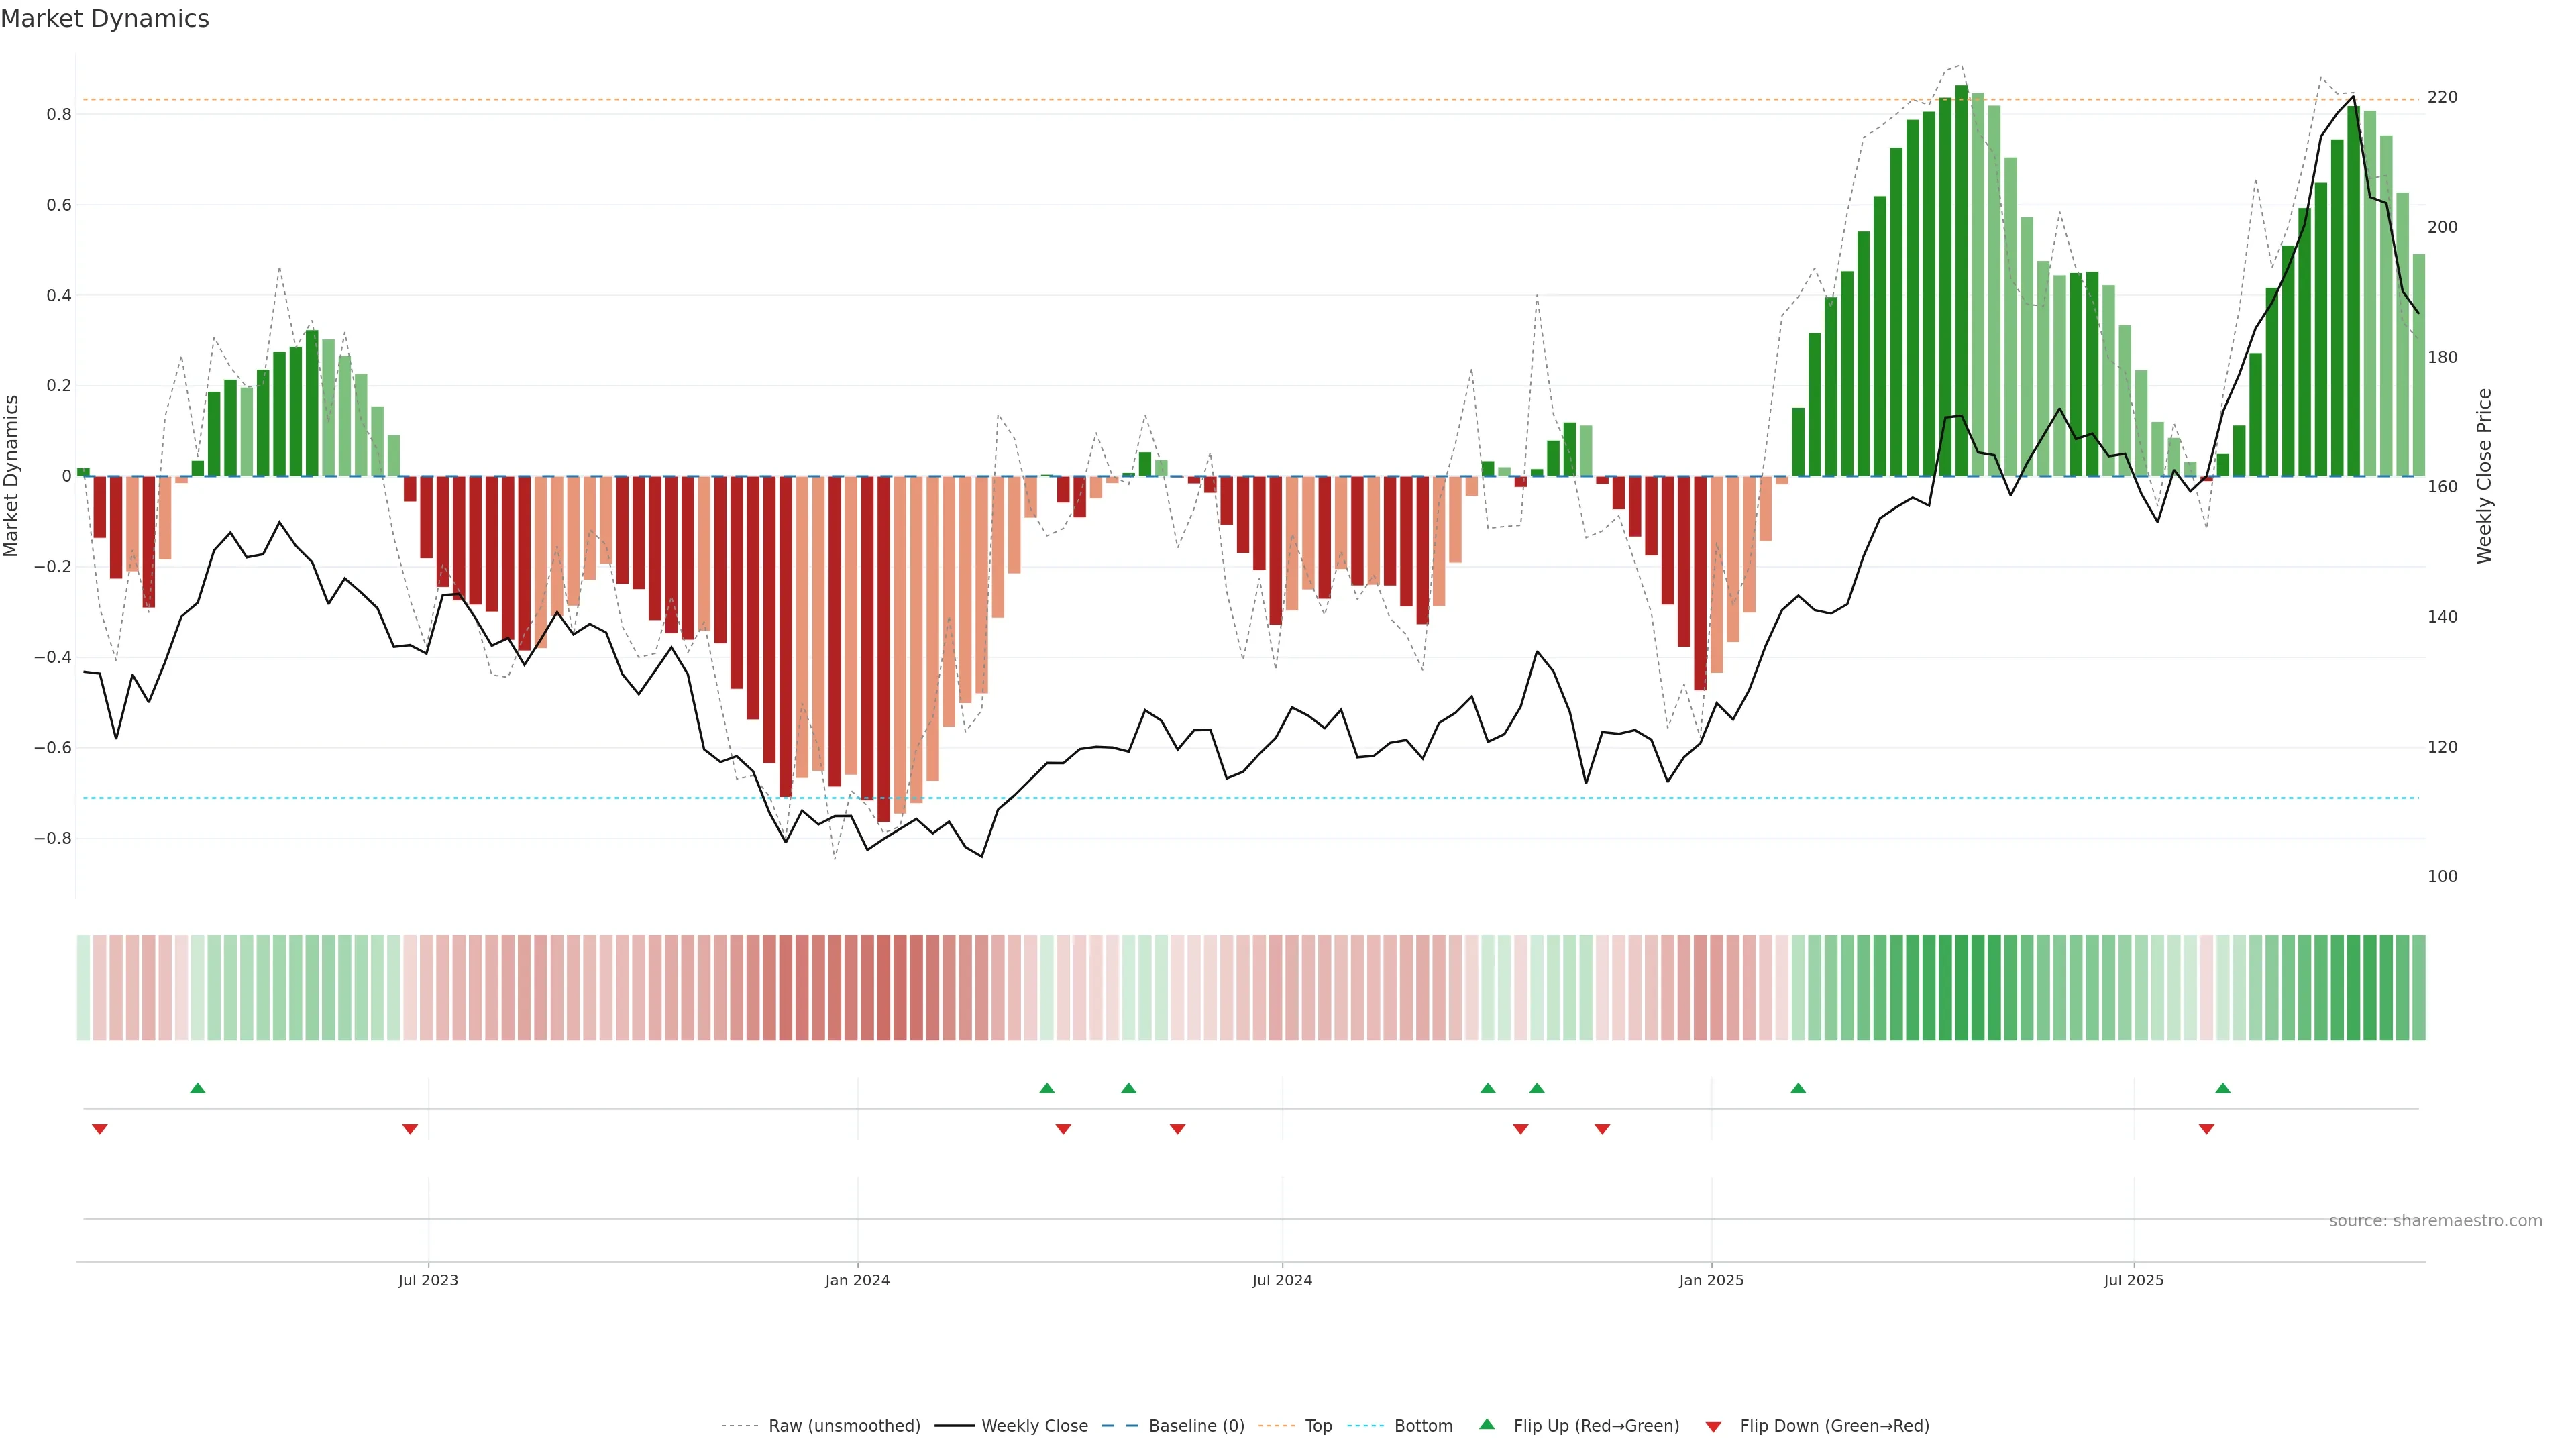Toggle the Weekly Close series in legend
Image resolution: width=2576 pixels, height=1449 pixels.
point(1034,1426)
